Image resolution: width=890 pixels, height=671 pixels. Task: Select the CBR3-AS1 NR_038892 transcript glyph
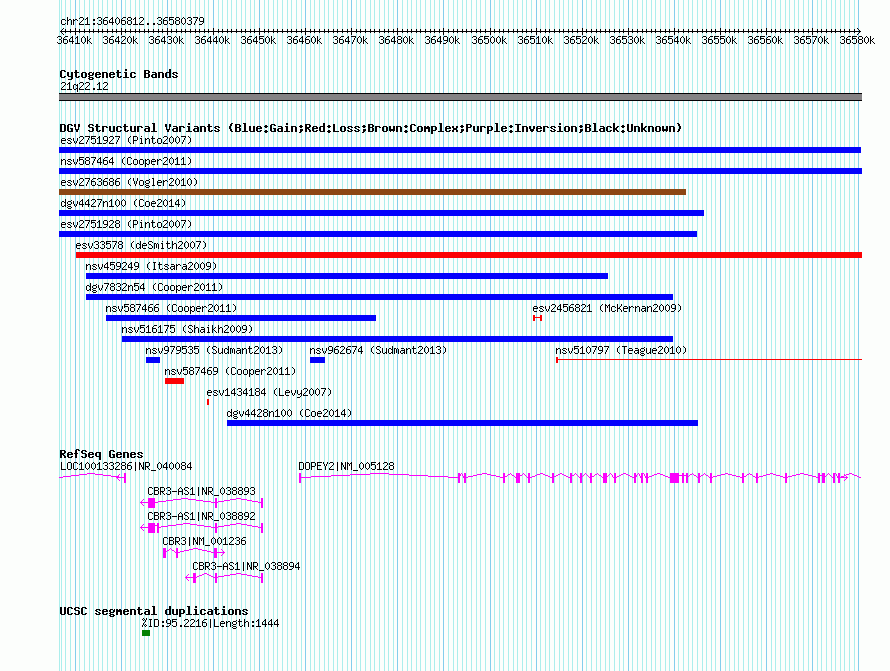click(201, 528)
